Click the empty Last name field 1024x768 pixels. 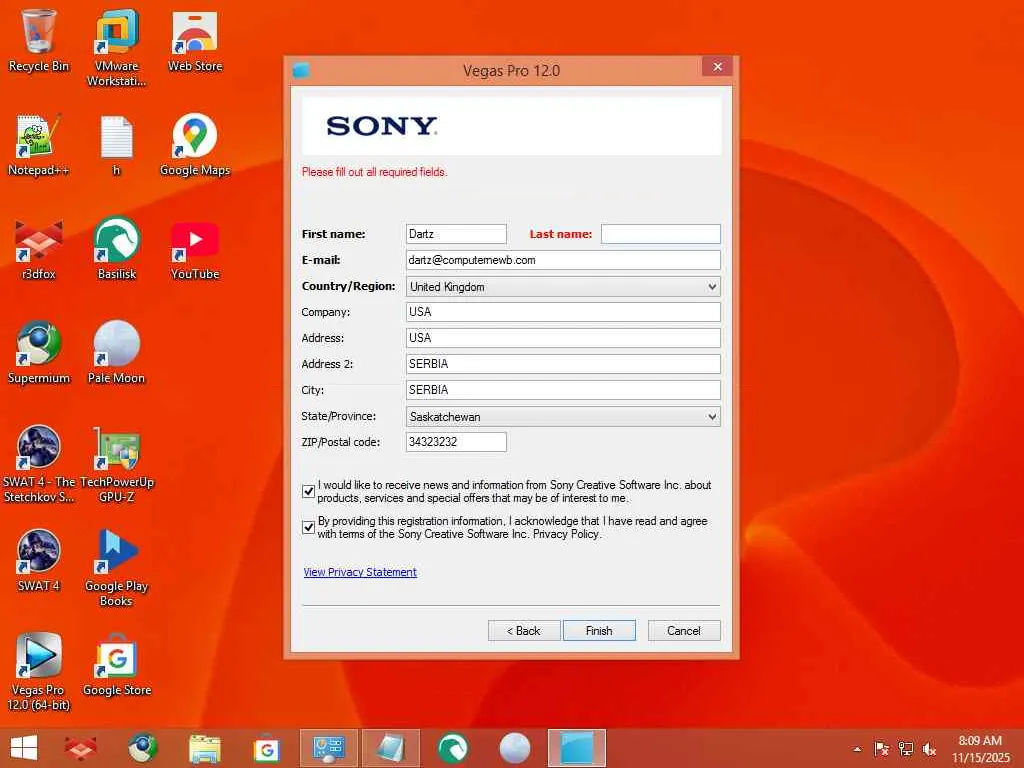click(x=660, y=234)
